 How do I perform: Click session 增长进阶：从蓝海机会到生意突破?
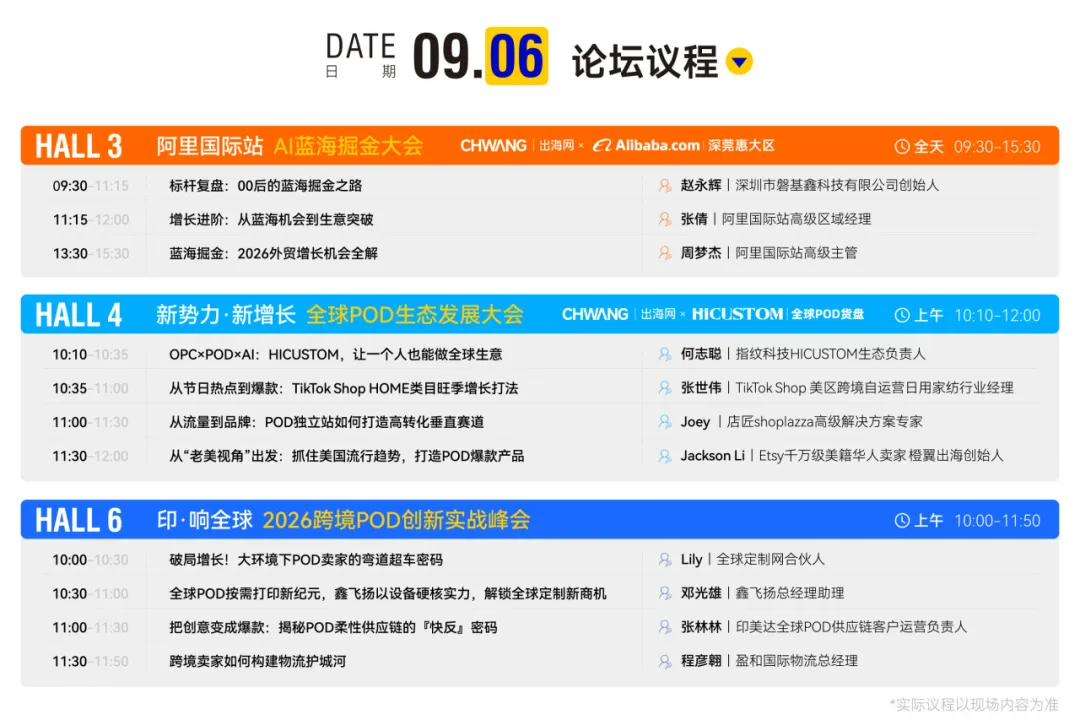(x=271, y=219)
